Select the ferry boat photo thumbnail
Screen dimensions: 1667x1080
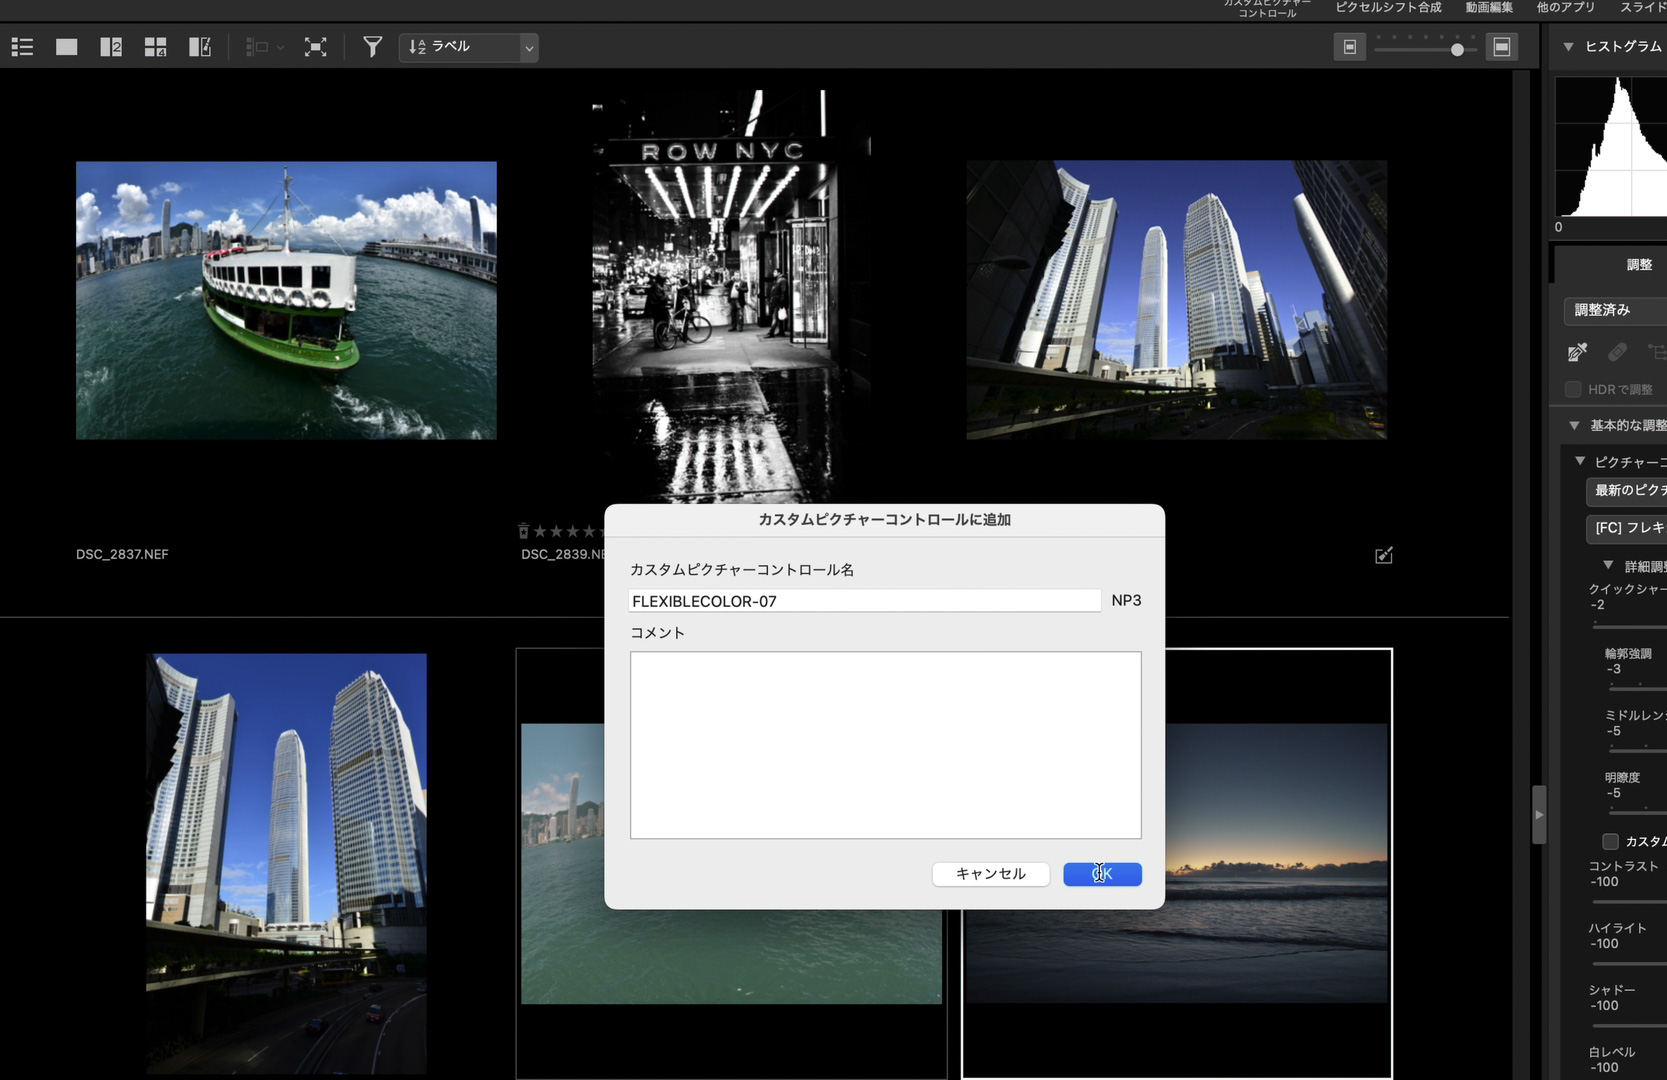point(286,300)
